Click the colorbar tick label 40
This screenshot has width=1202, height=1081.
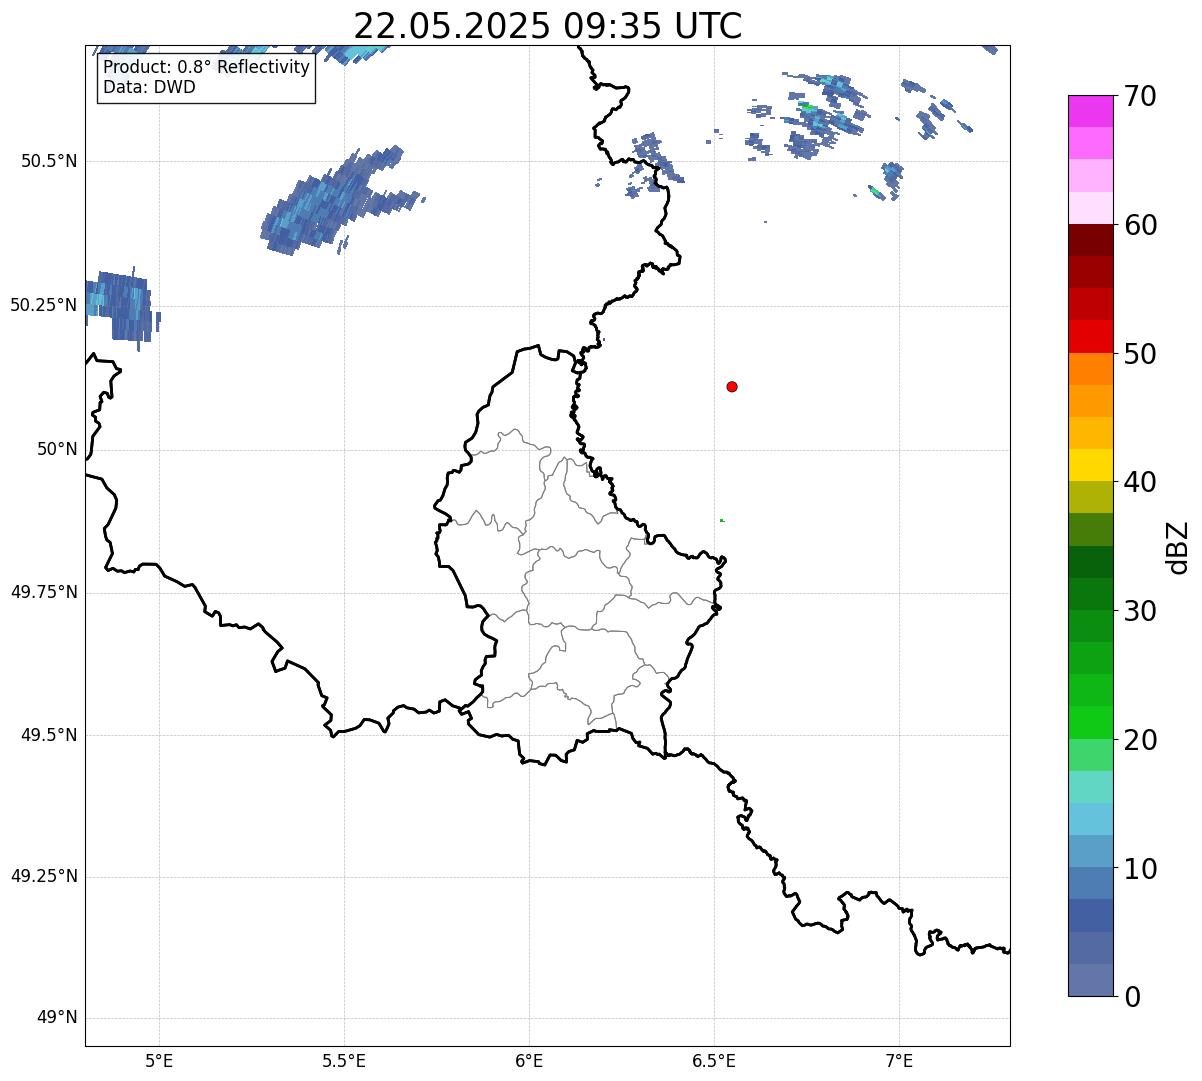(x=1140, y=482)
